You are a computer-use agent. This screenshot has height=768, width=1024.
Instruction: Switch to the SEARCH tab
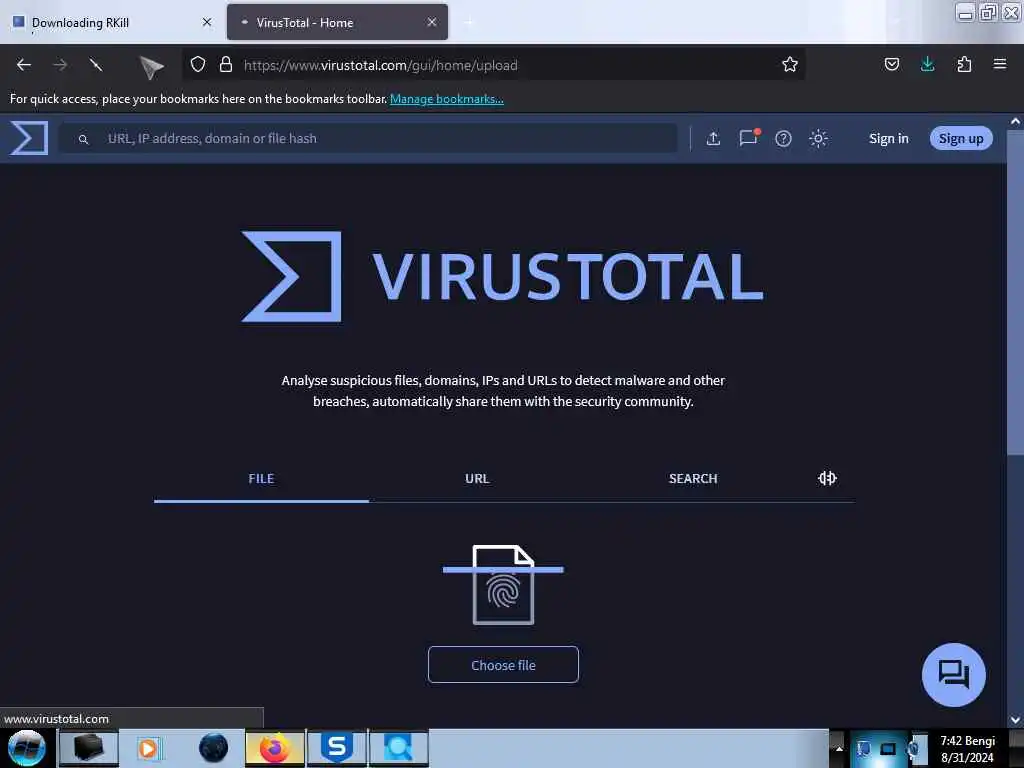pos(693,479)
